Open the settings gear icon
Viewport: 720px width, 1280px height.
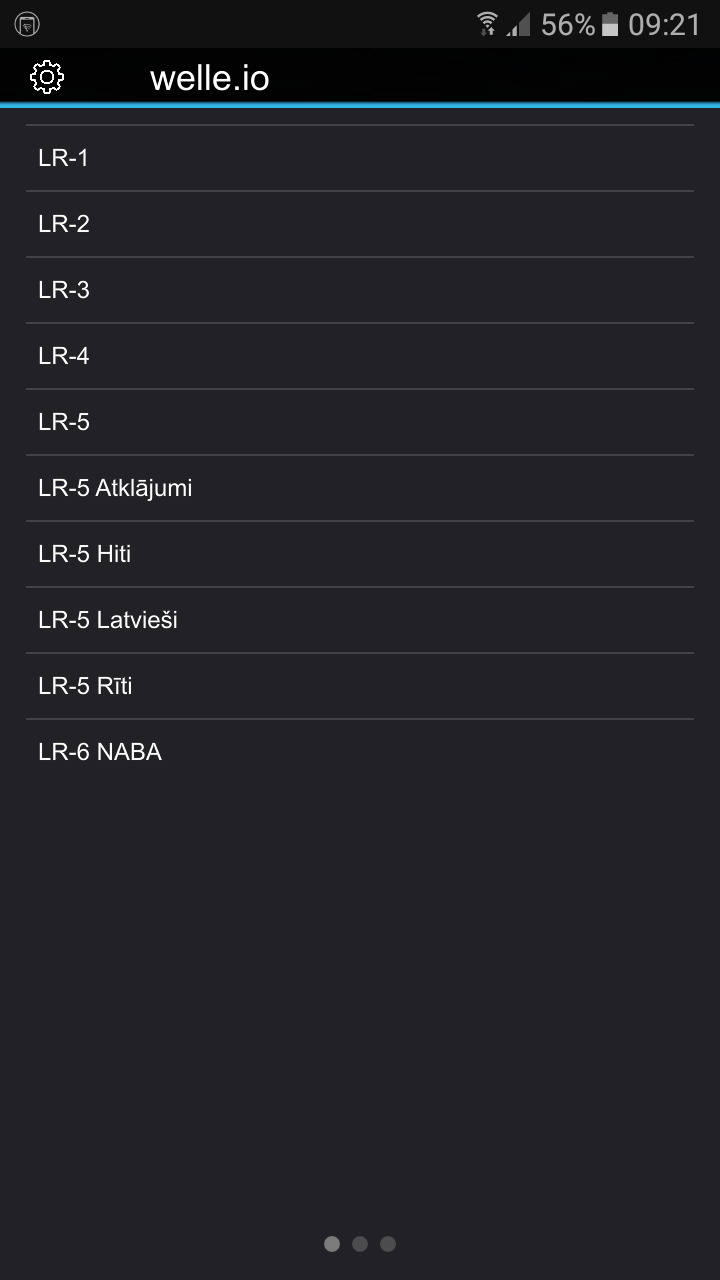(x=47, y=77)
